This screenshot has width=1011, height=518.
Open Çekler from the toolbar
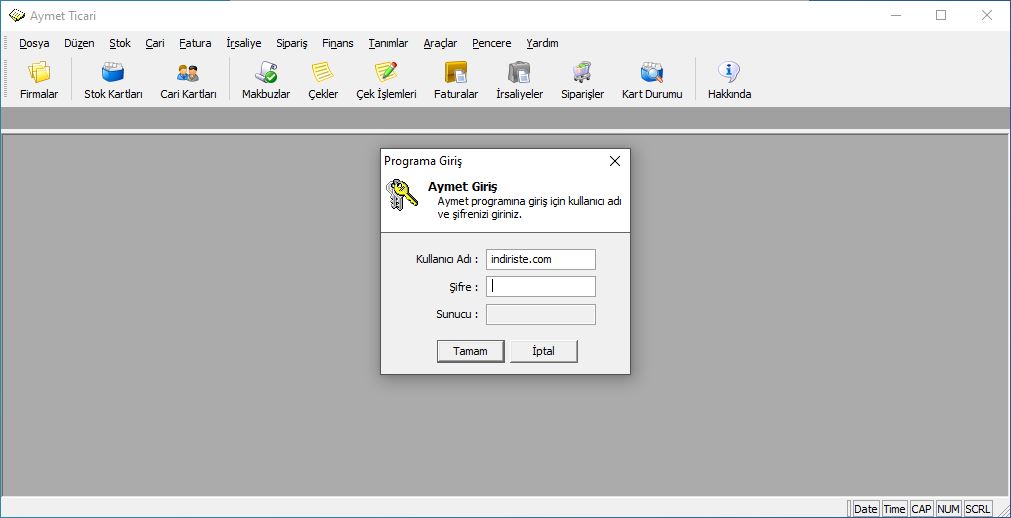click(323, 80)
